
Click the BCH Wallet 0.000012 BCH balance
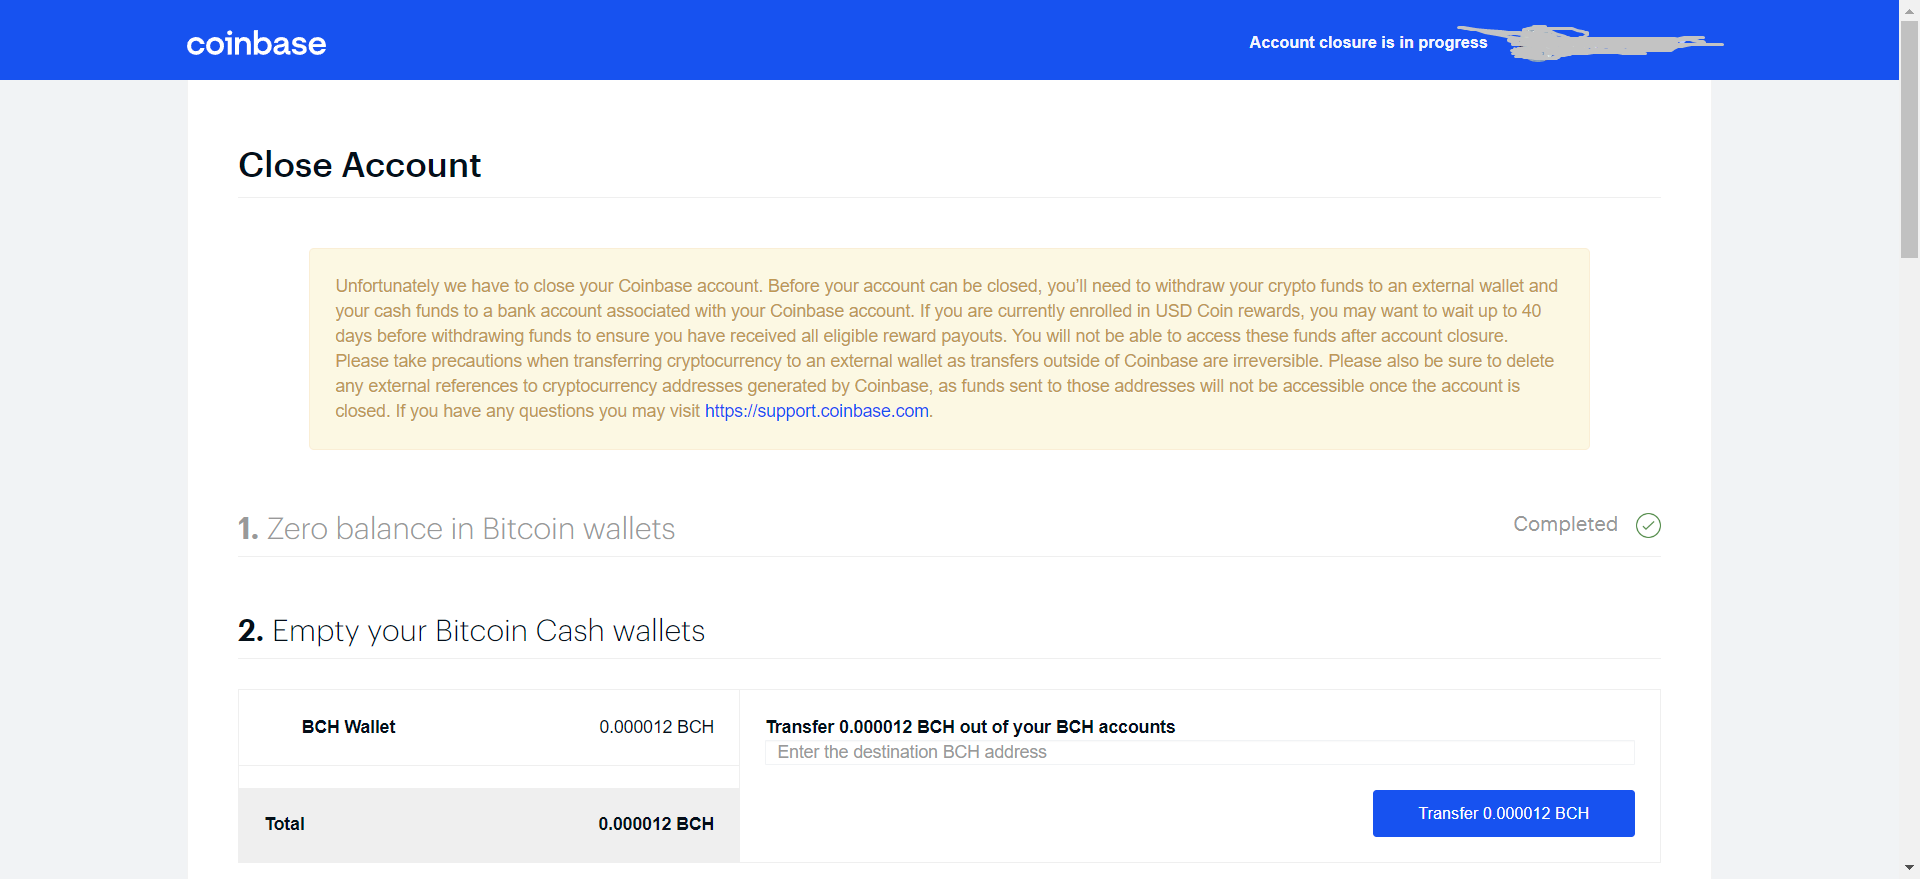[x=656, y=727]
